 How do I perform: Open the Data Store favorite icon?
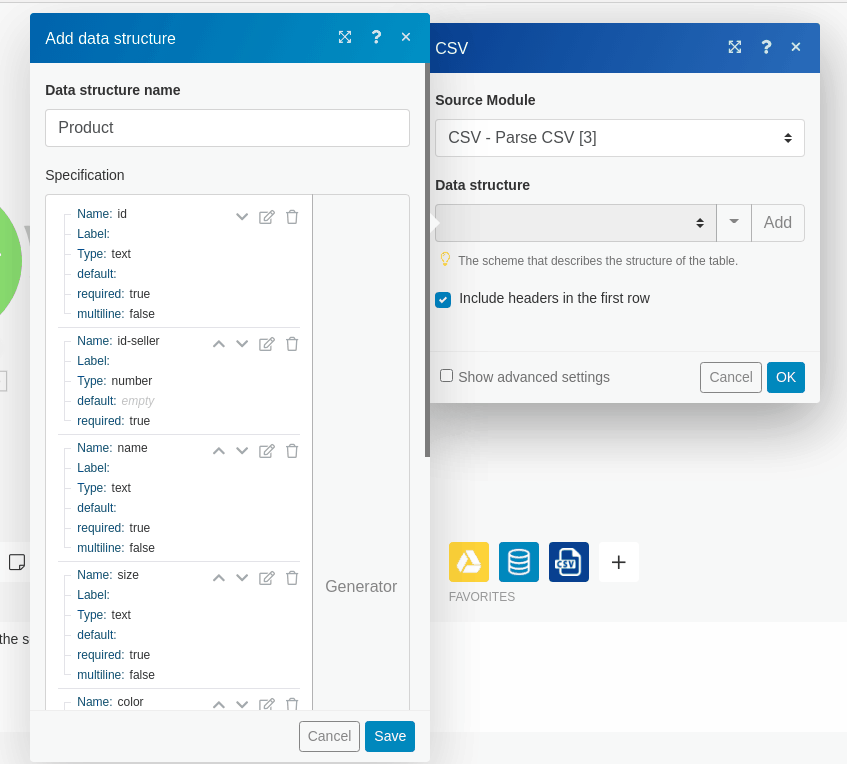pos(519,562)
